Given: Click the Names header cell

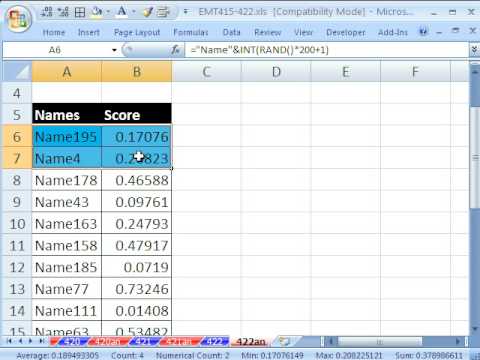Looking at the screenshot, I should click(67, 115).
